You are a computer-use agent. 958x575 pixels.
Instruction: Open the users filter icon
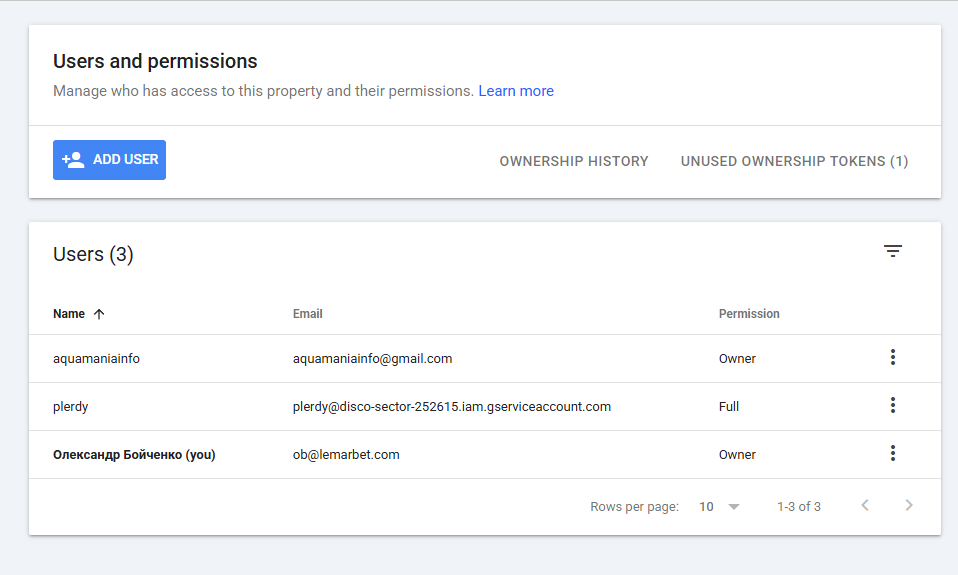click(893, 251)
